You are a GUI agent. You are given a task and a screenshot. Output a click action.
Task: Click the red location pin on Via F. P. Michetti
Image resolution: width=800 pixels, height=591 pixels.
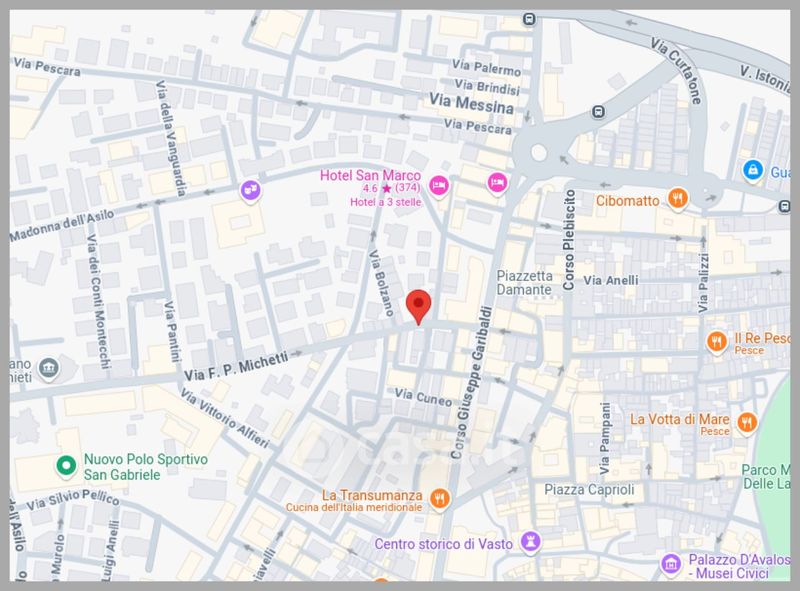click(x=418, y=306)
